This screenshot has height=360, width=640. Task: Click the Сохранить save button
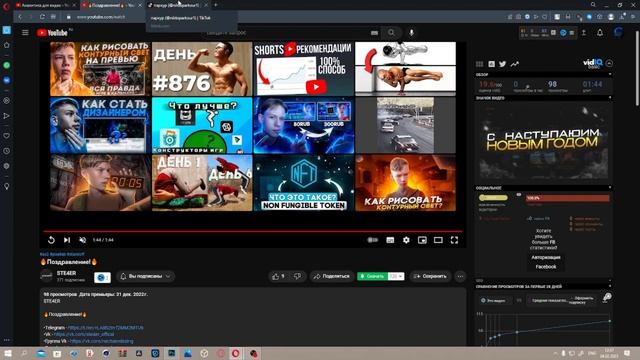pyautogui.click(x=430, y=276)
